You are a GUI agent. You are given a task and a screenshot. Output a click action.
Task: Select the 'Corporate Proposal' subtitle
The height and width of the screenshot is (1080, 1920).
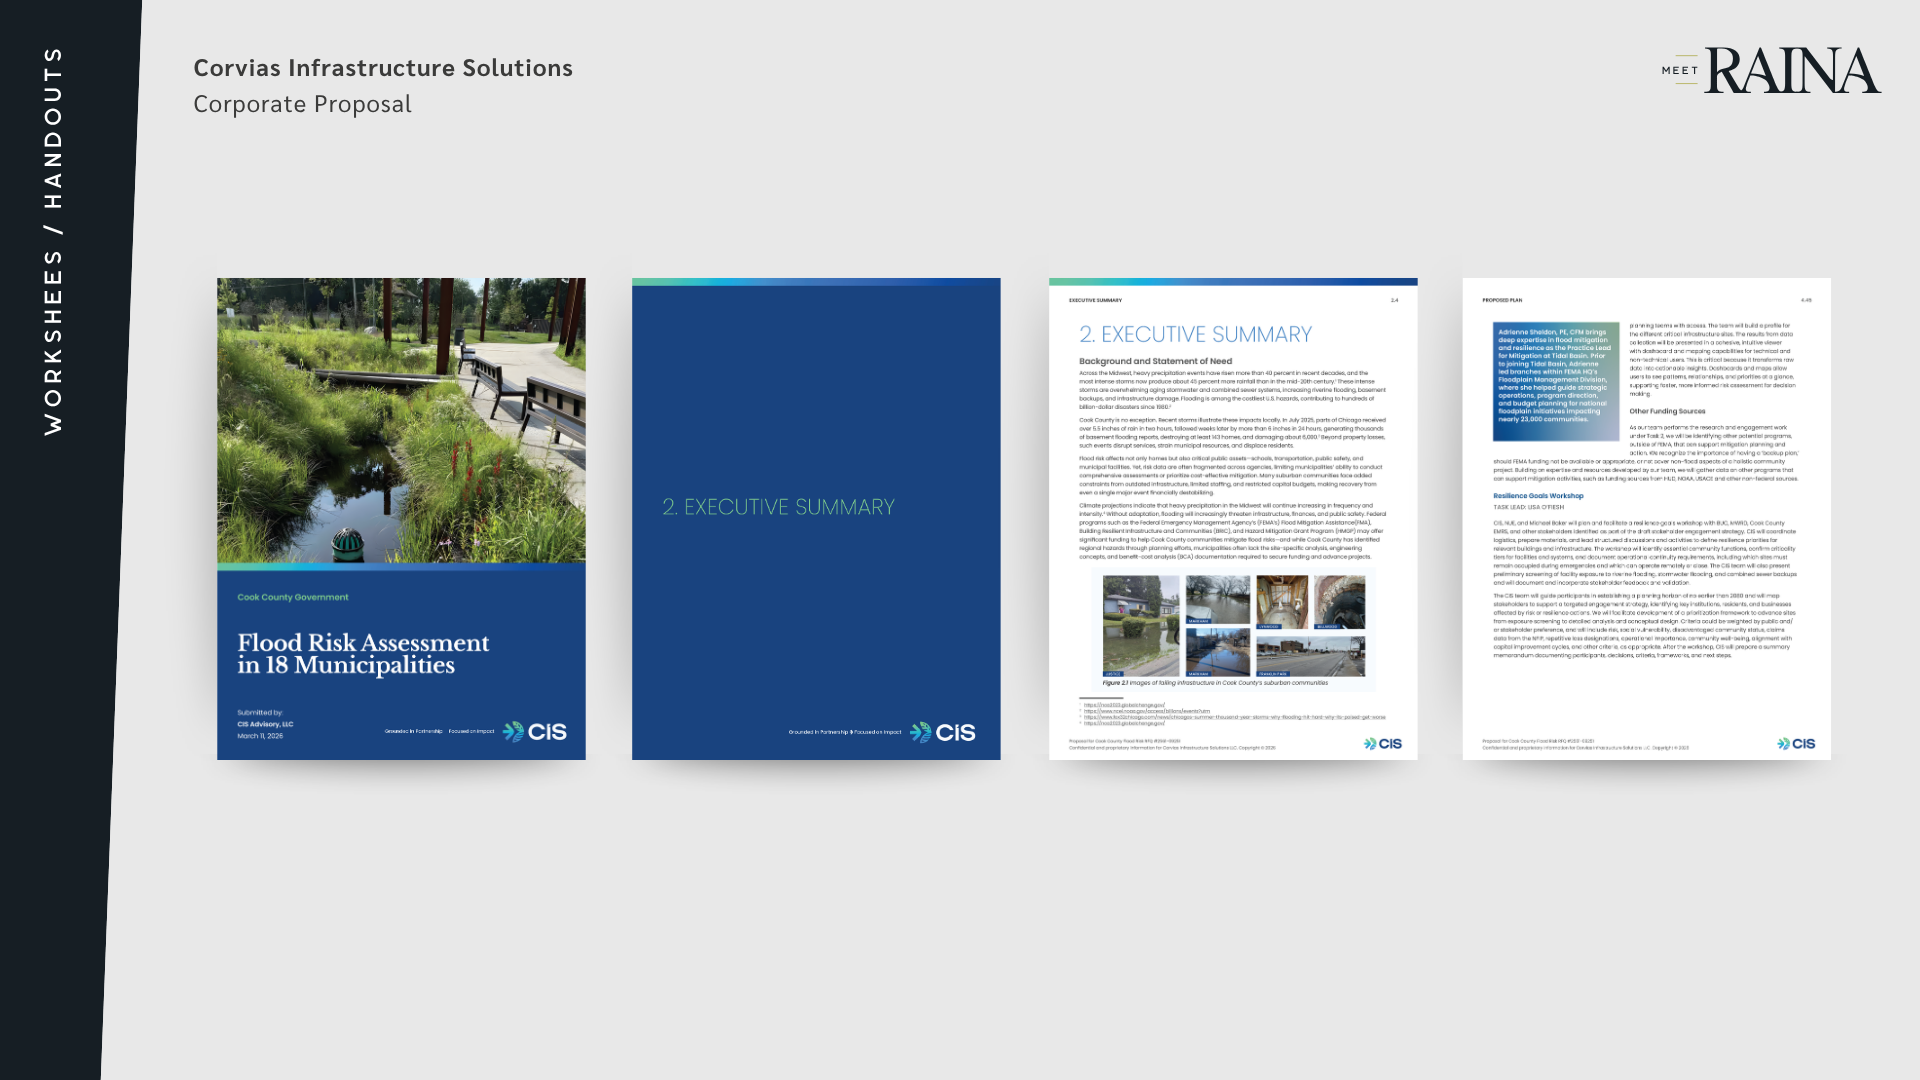coord(302,104)
